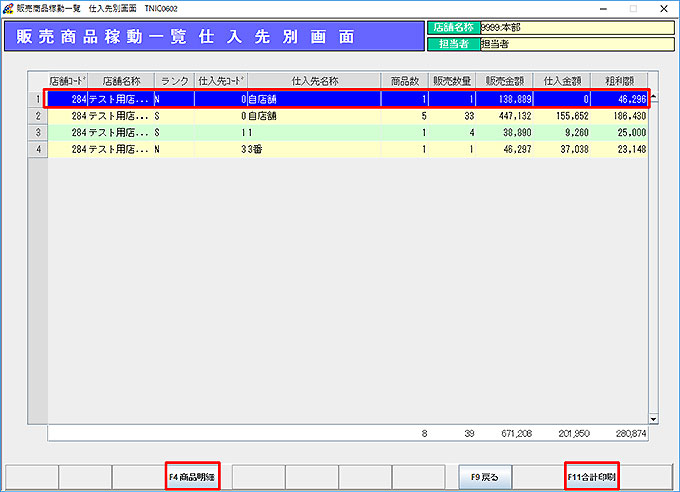This screenshot has height=492, width=680.
Task: Select row number 3 in the grid
Action: click(x=38, y=132)
